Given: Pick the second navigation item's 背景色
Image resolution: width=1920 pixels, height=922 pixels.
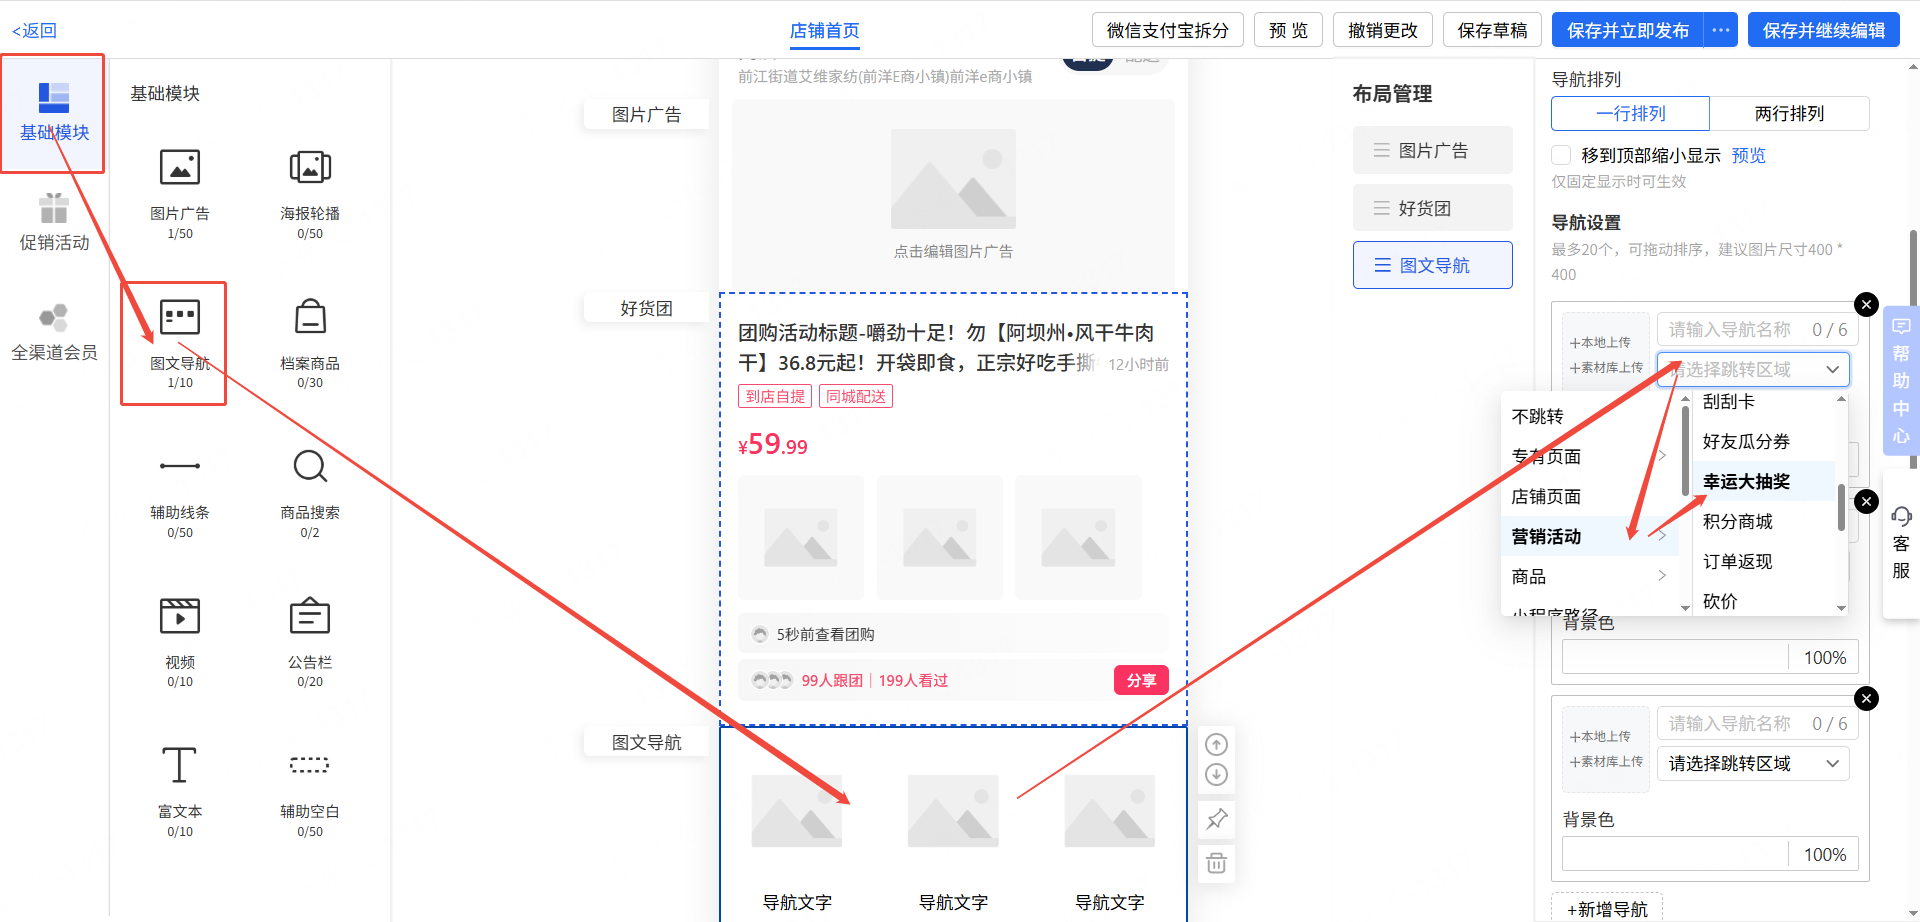Looking at the screenshot, I should (1675, 854).
